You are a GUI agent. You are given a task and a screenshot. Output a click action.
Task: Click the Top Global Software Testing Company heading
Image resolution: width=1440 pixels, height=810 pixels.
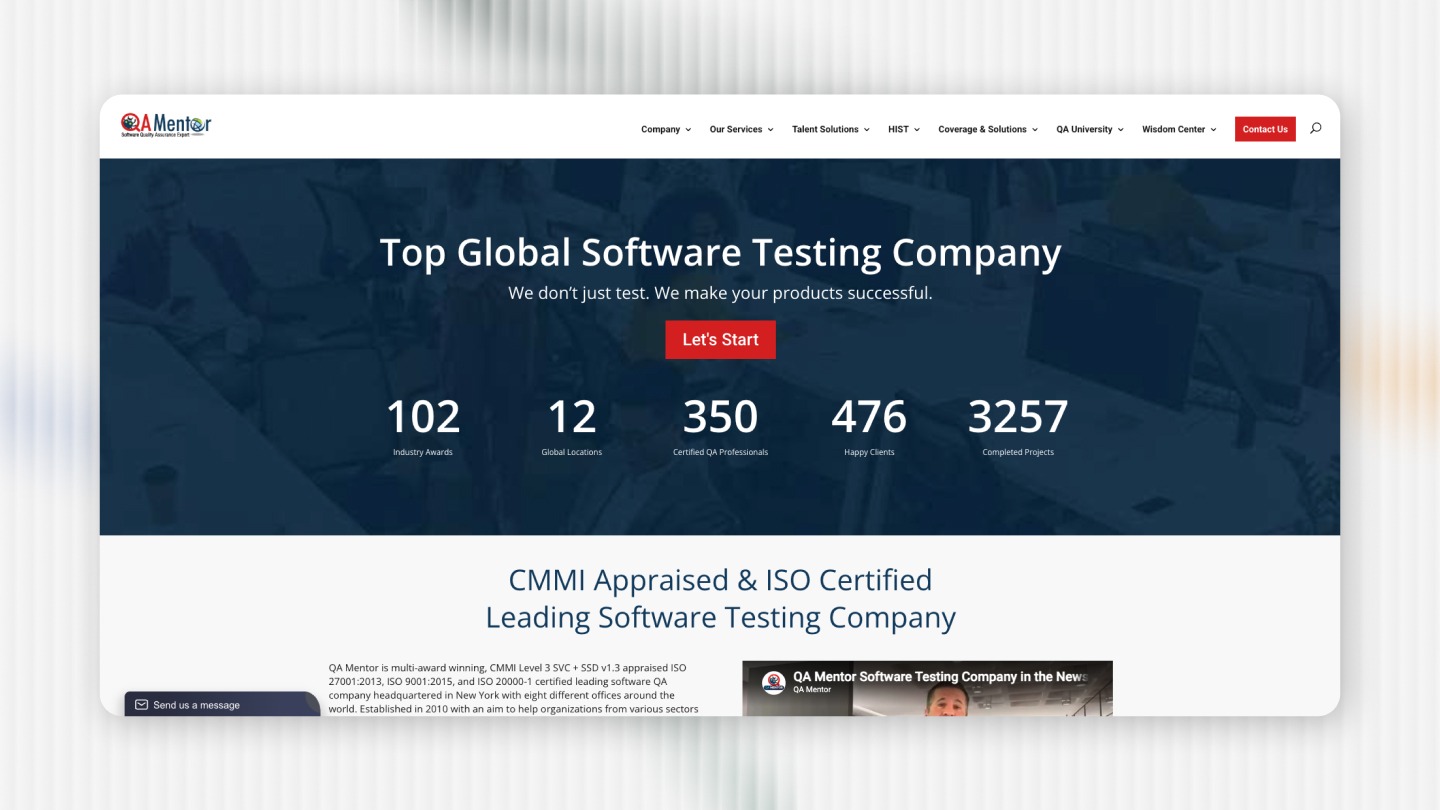click(720, 253)
